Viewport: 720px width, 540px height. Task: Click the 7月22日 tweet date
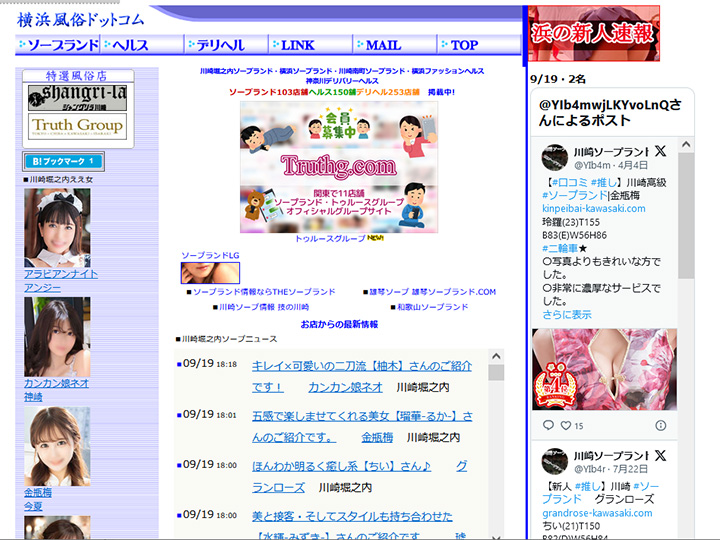coord(630,469)
